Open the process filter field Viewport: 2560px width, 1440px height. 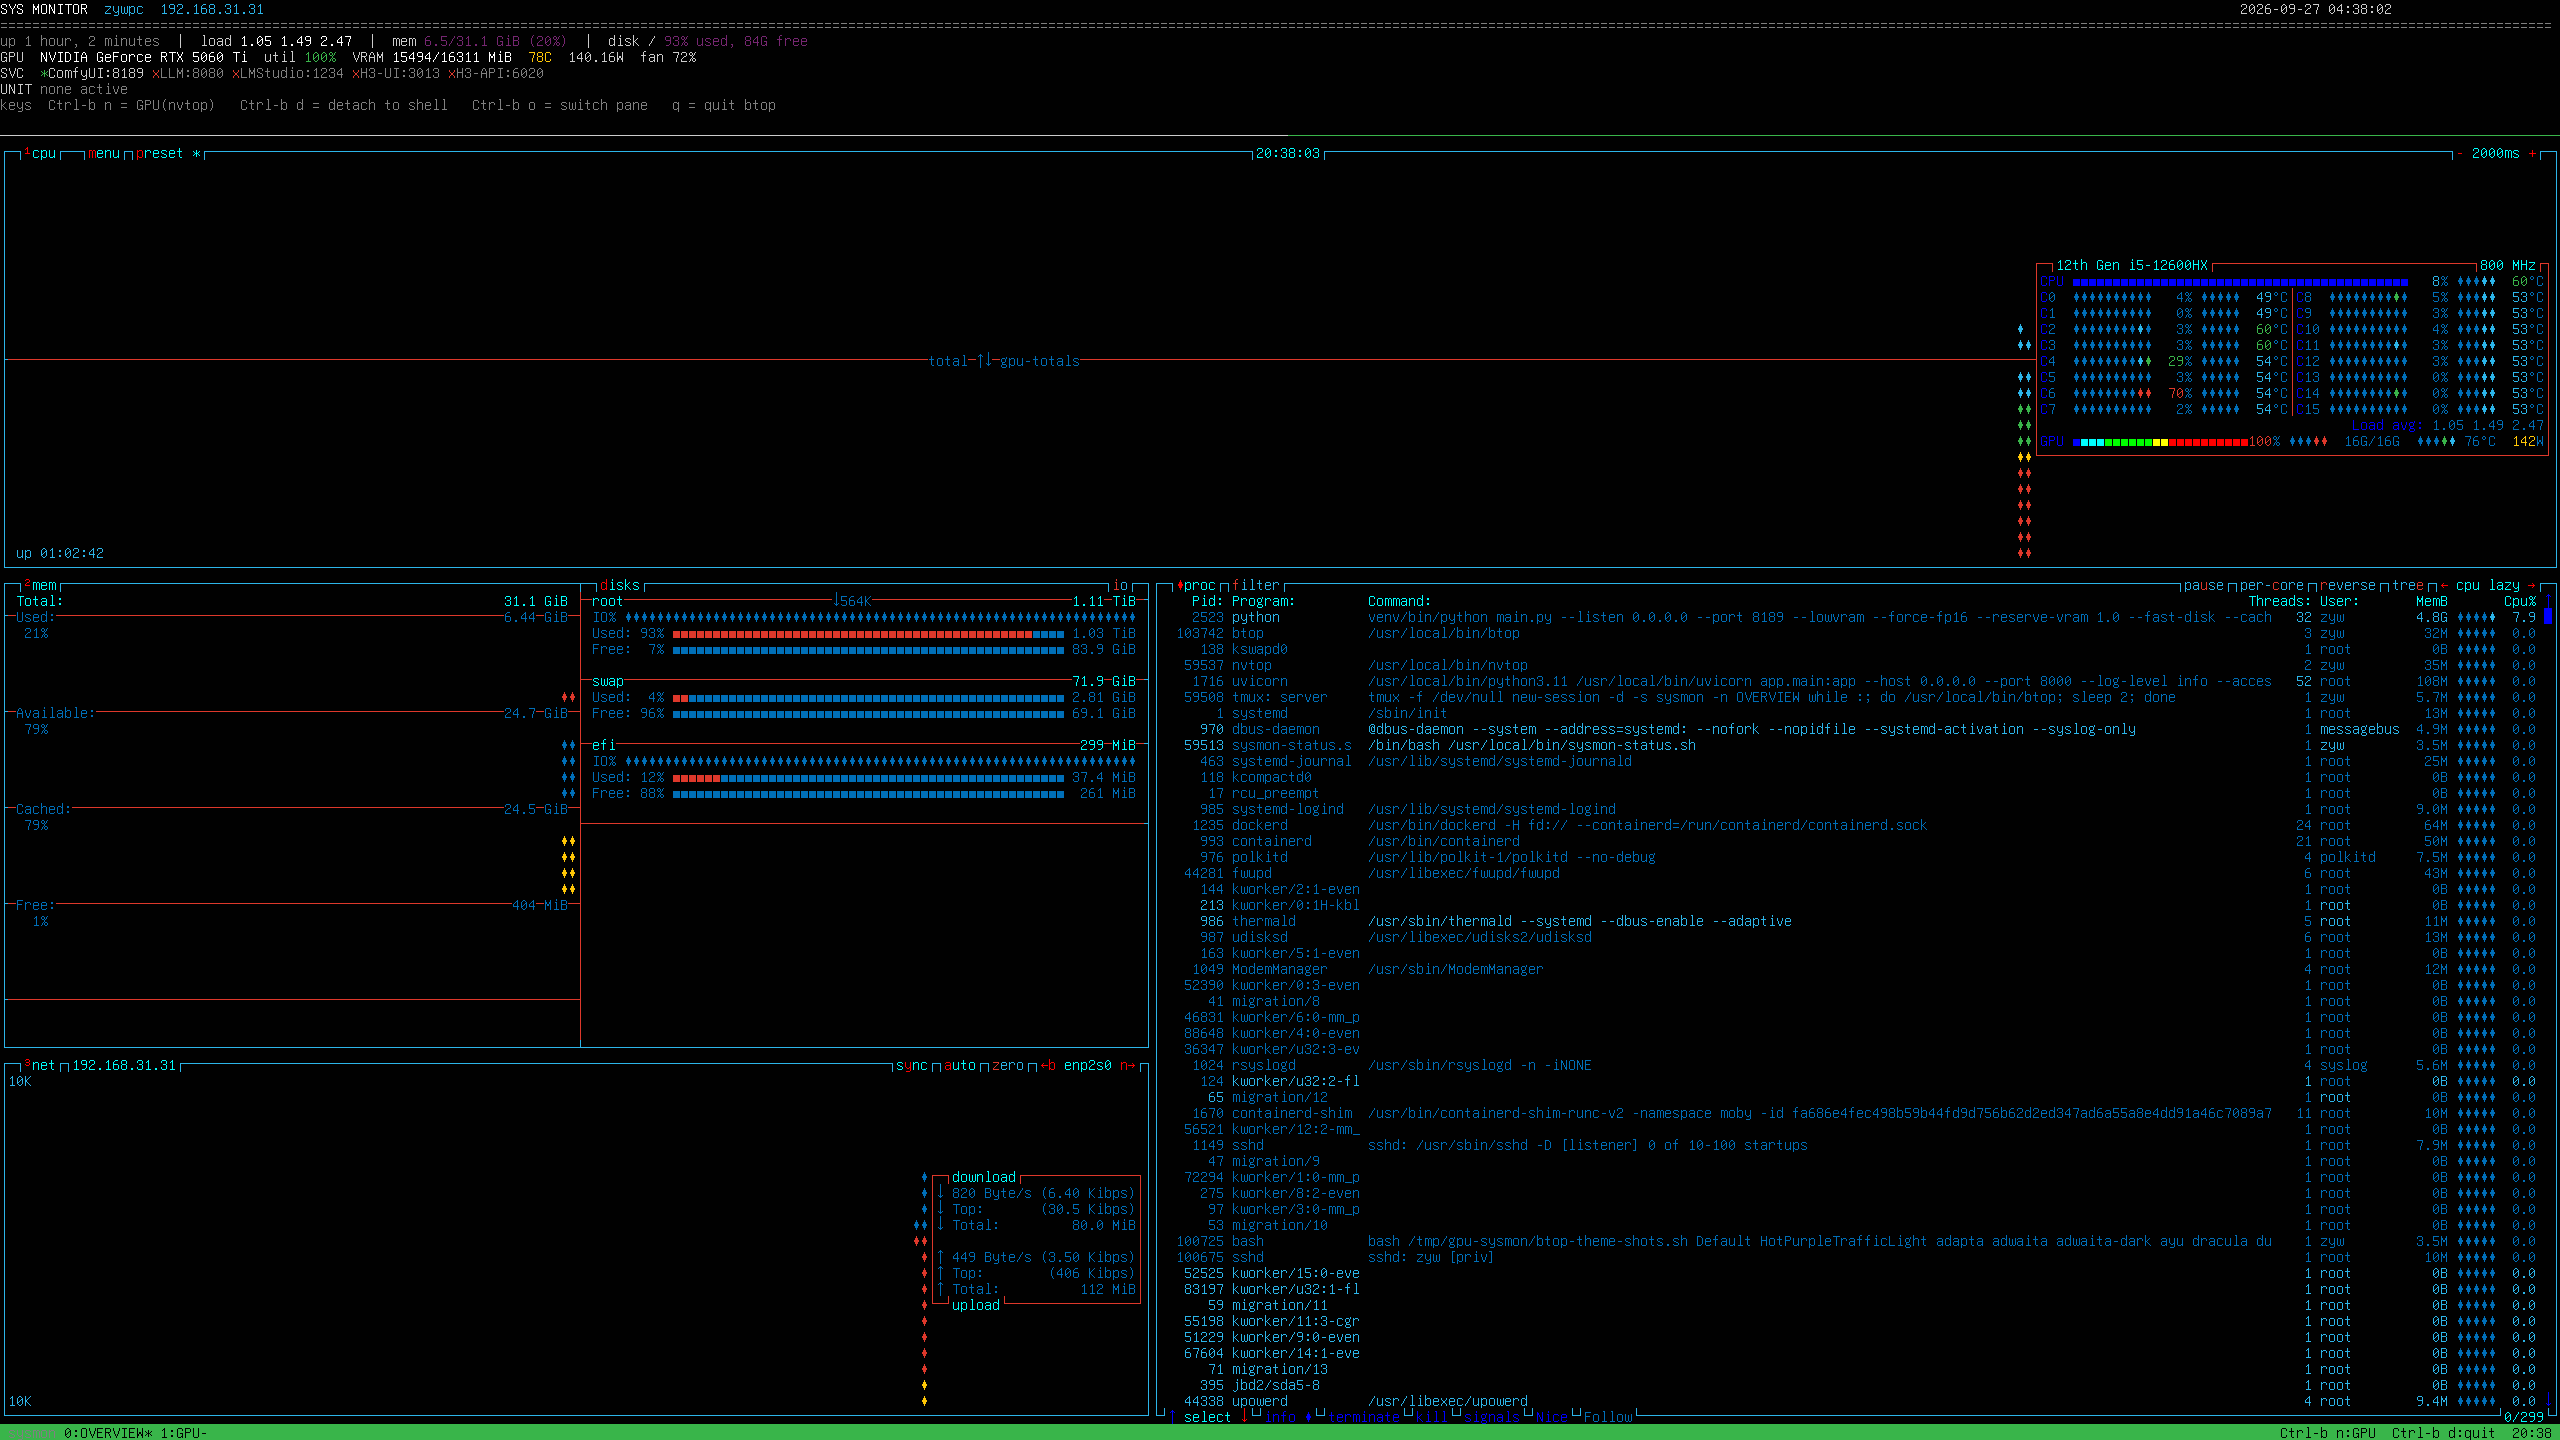[1256, 585]
